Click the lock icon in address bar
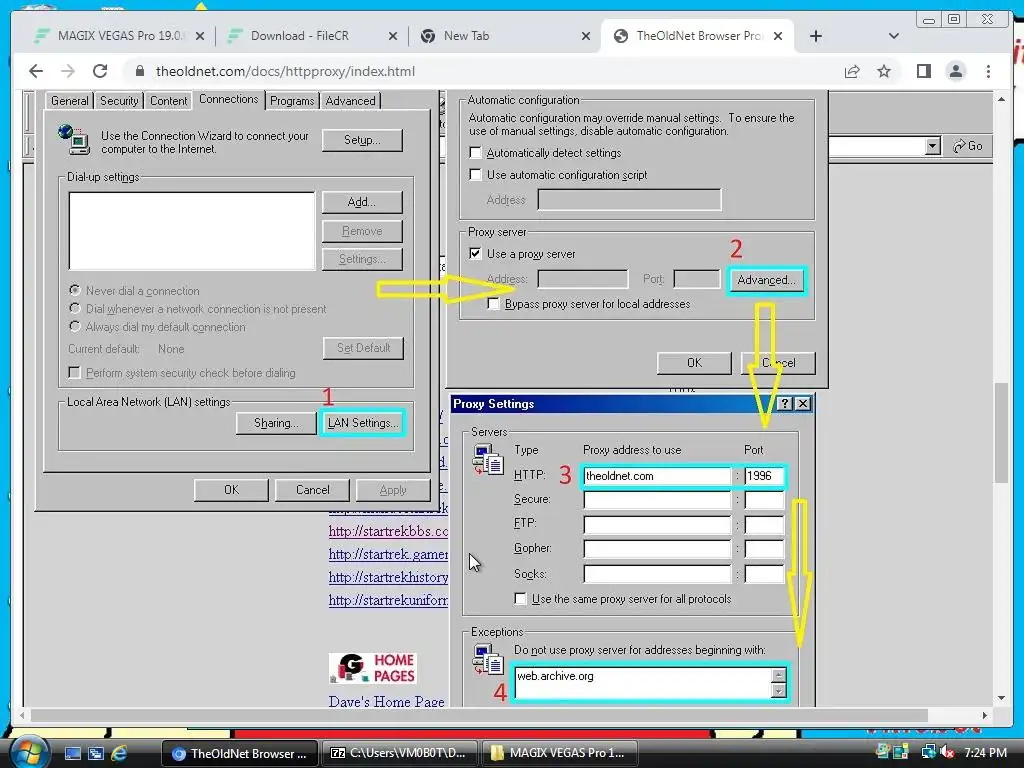This screenshot has height=768, width=1024. [x=139, y=71]
